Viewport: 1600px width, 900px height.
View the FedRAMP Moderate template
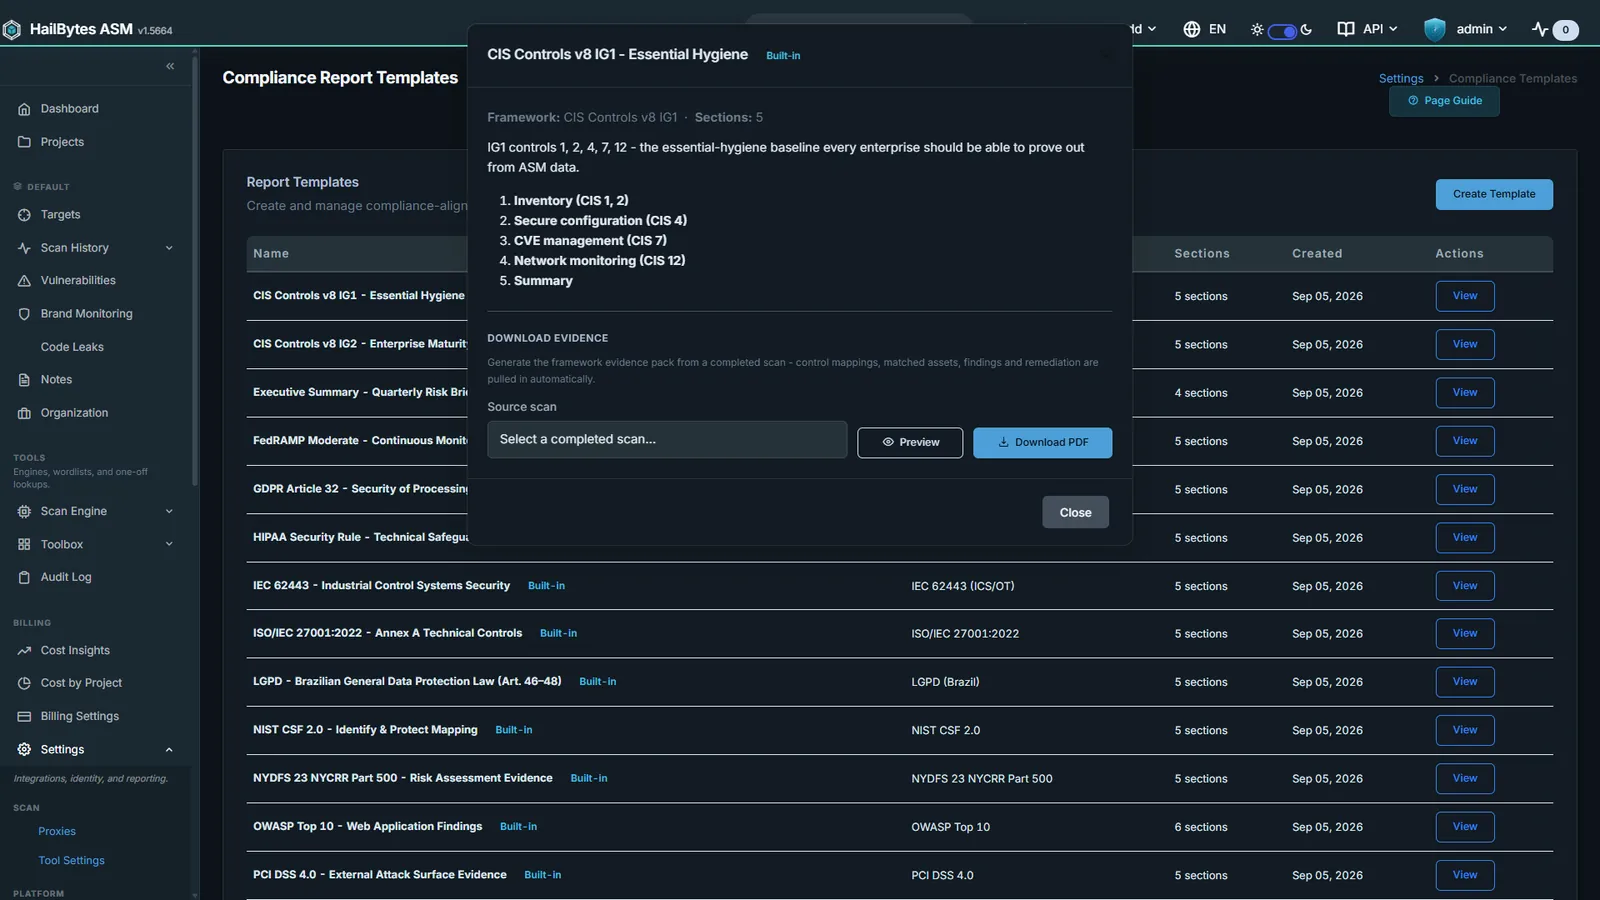(x=1465, y=441)
